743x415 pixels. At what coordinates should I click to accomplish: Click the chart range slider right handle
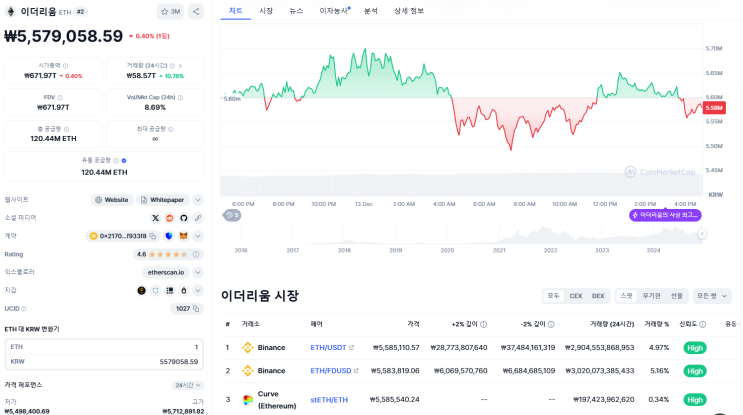tap(702, 234)
